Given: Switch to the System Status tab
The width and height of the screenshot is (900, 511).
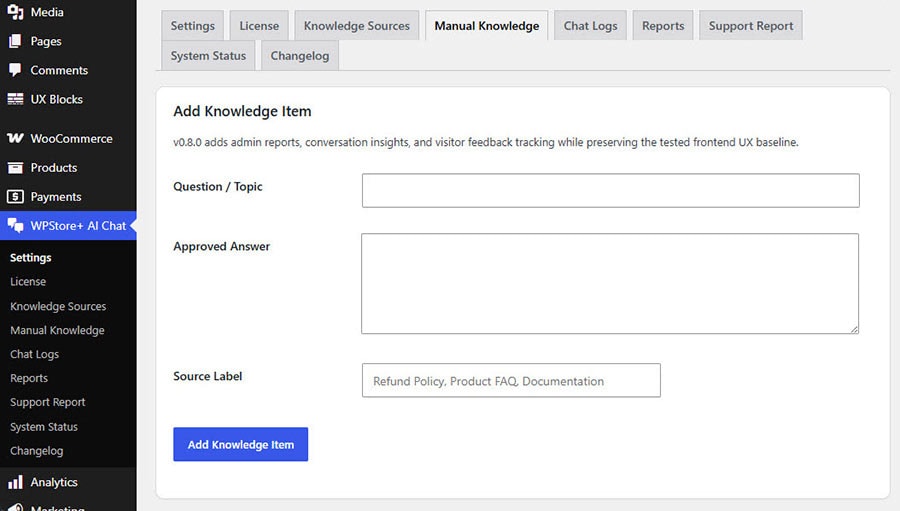Looking at the screenshot, I should 208,56.
